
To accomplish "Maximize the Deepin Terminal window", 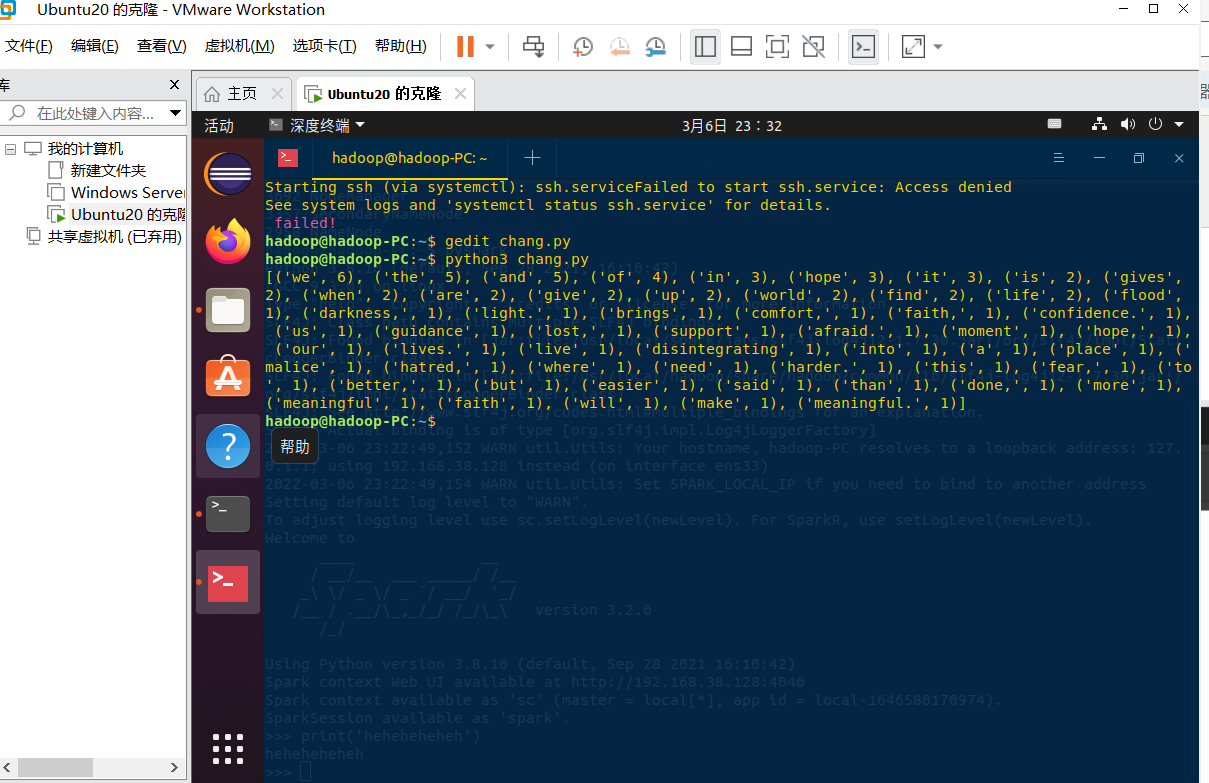I will 1139,158.
